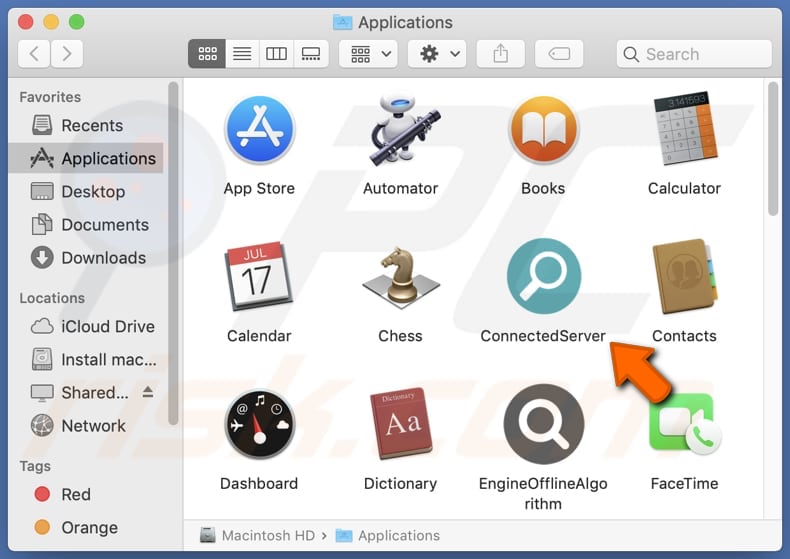The width and height of the screenshot is (790, 559).
Task: Filter by the Red tag
Action: point(86,494)
